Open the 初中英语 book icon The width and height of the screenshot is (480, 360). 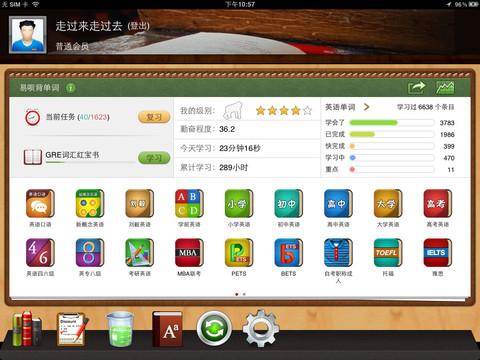(x=288, y=203)
